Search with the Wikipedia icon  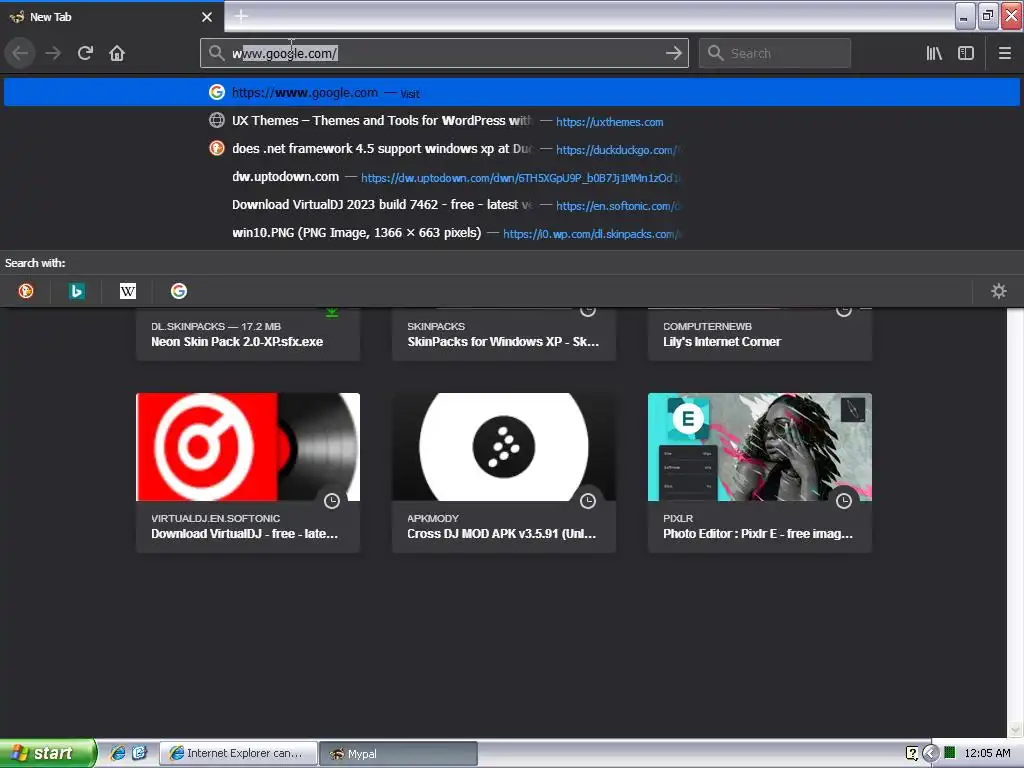click(128, 291)
